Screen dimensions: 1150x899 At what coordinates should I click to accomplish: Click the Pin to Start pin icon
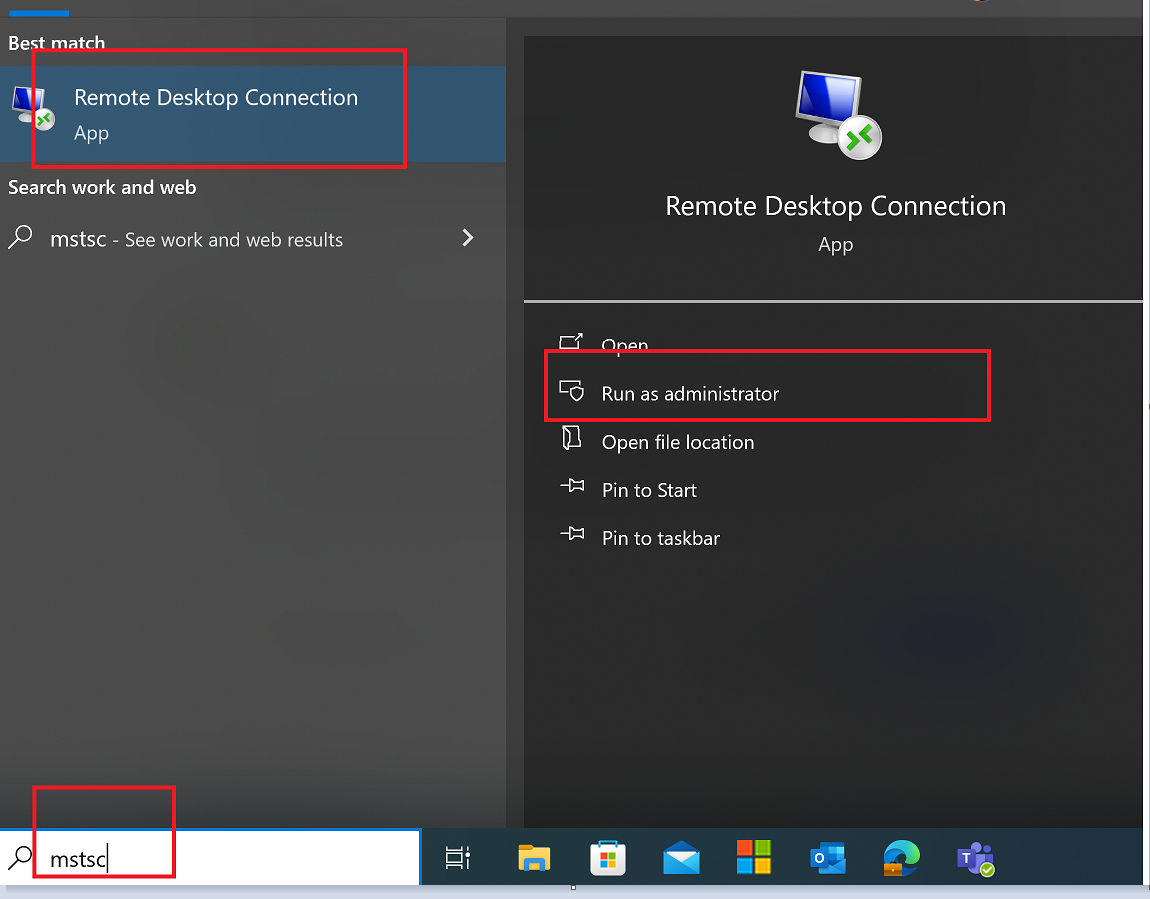click(x=572, y=485)
